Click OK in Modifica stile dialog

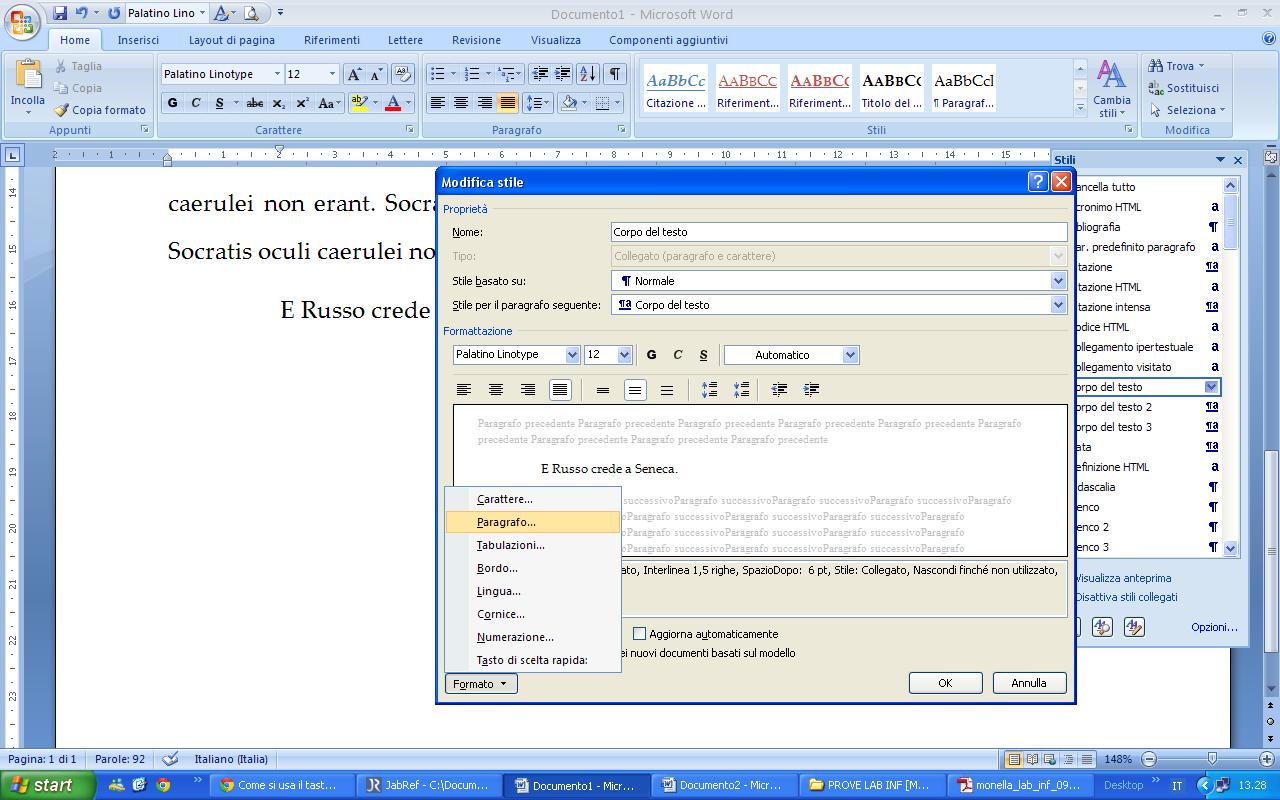tap(945, 683)
